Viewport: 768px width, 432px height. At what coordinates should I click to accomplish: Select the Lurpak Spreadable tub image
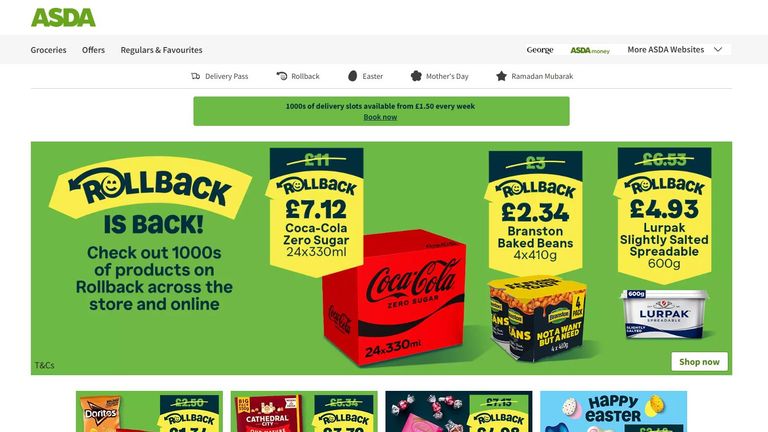[x=664, y=313]
